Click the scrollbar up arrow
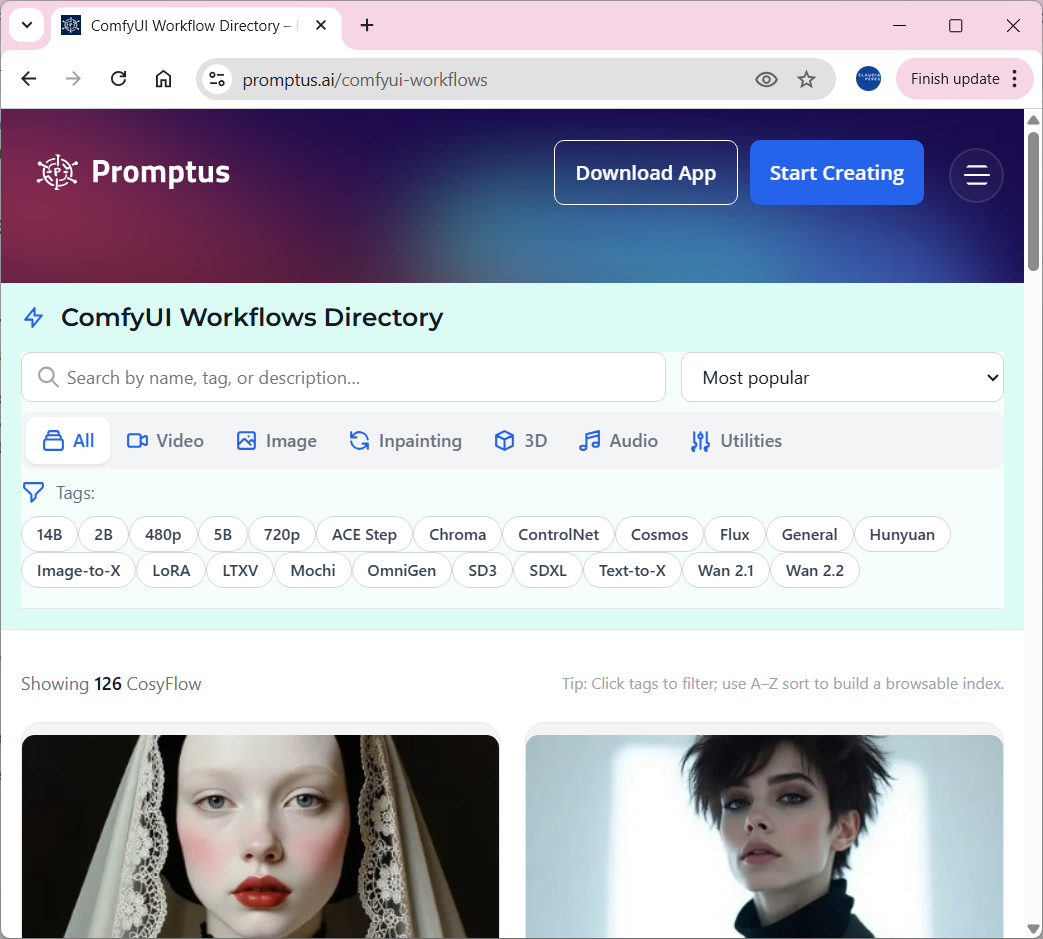The width and height of the screenshot is (1043, 939). [x=1033, y=120]
